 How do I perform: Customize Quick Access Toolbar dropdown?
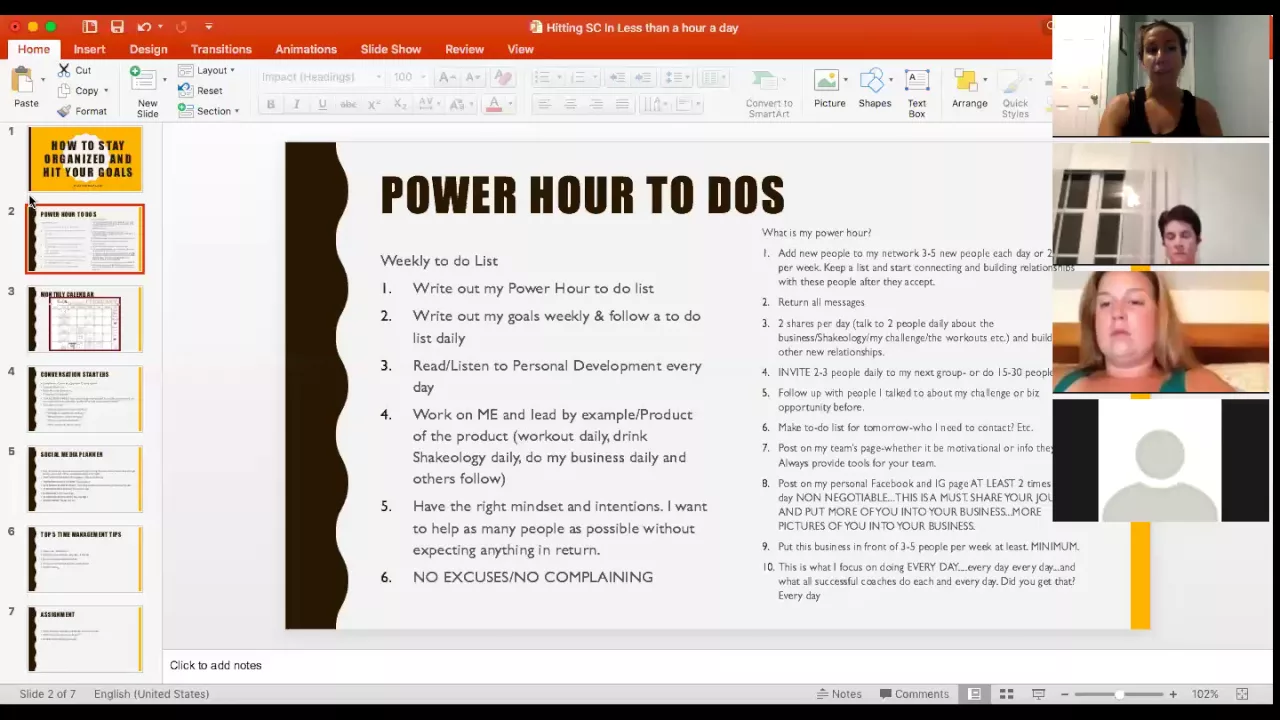click(x=208, y=27)
